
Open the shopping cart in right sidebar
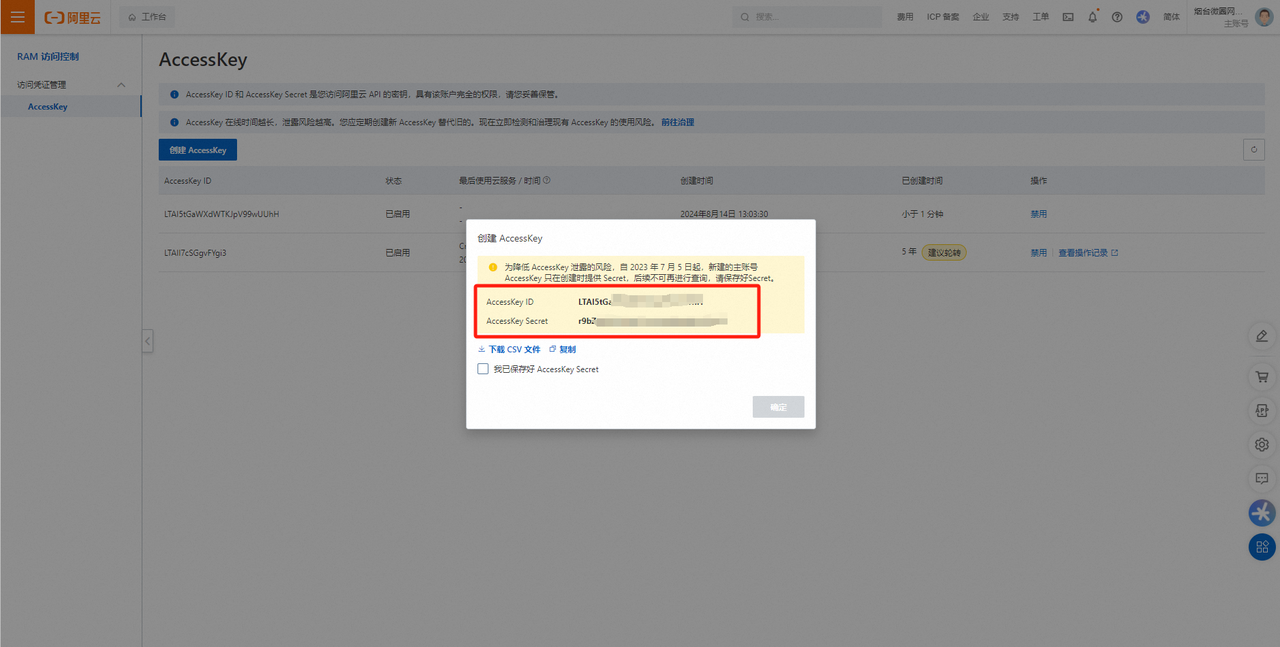coord(1262,377)
